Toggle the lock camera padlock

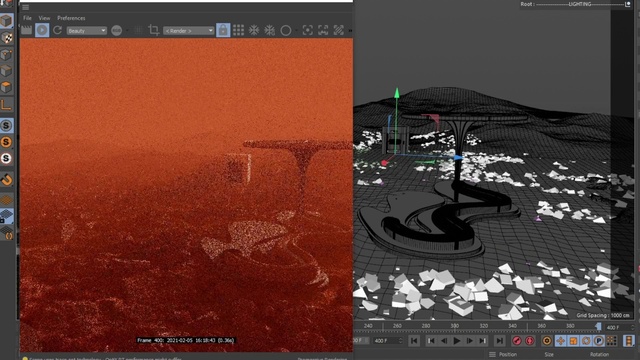(223, 30)
